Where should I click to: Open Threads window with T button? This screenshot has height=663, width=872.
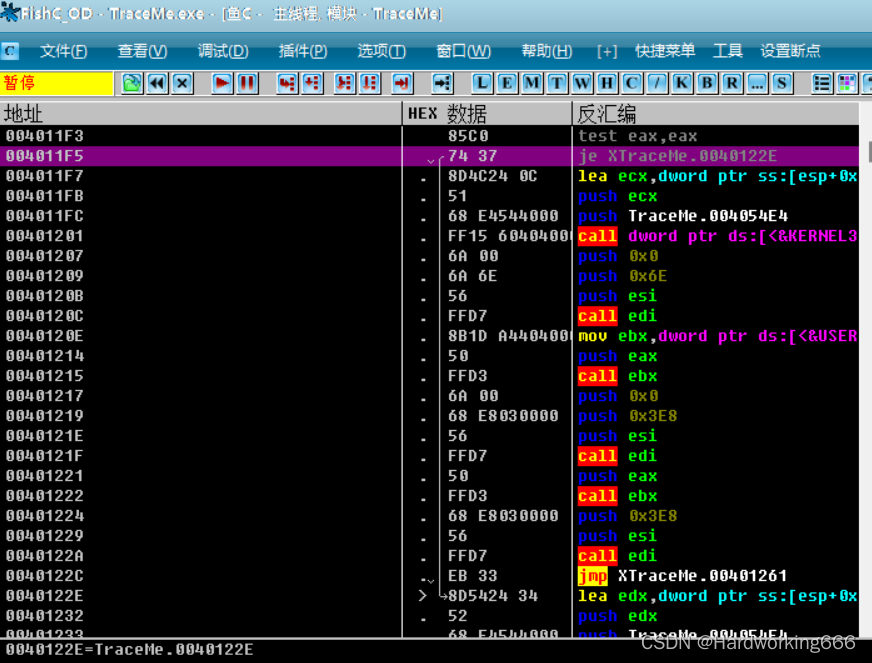557,83
